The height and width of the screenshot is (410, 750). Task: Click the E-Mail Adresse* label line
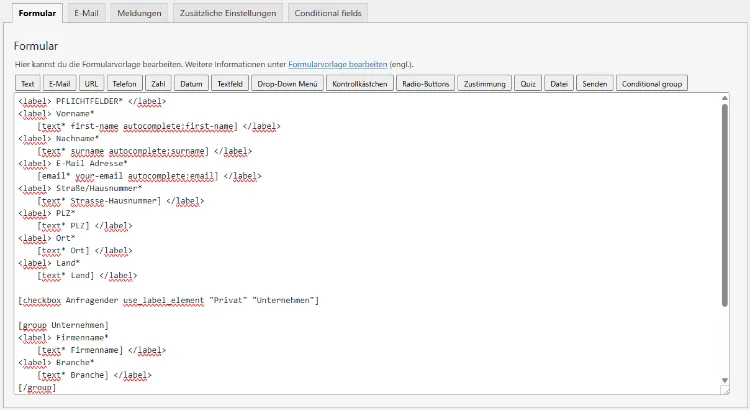(x=73, y=164)
